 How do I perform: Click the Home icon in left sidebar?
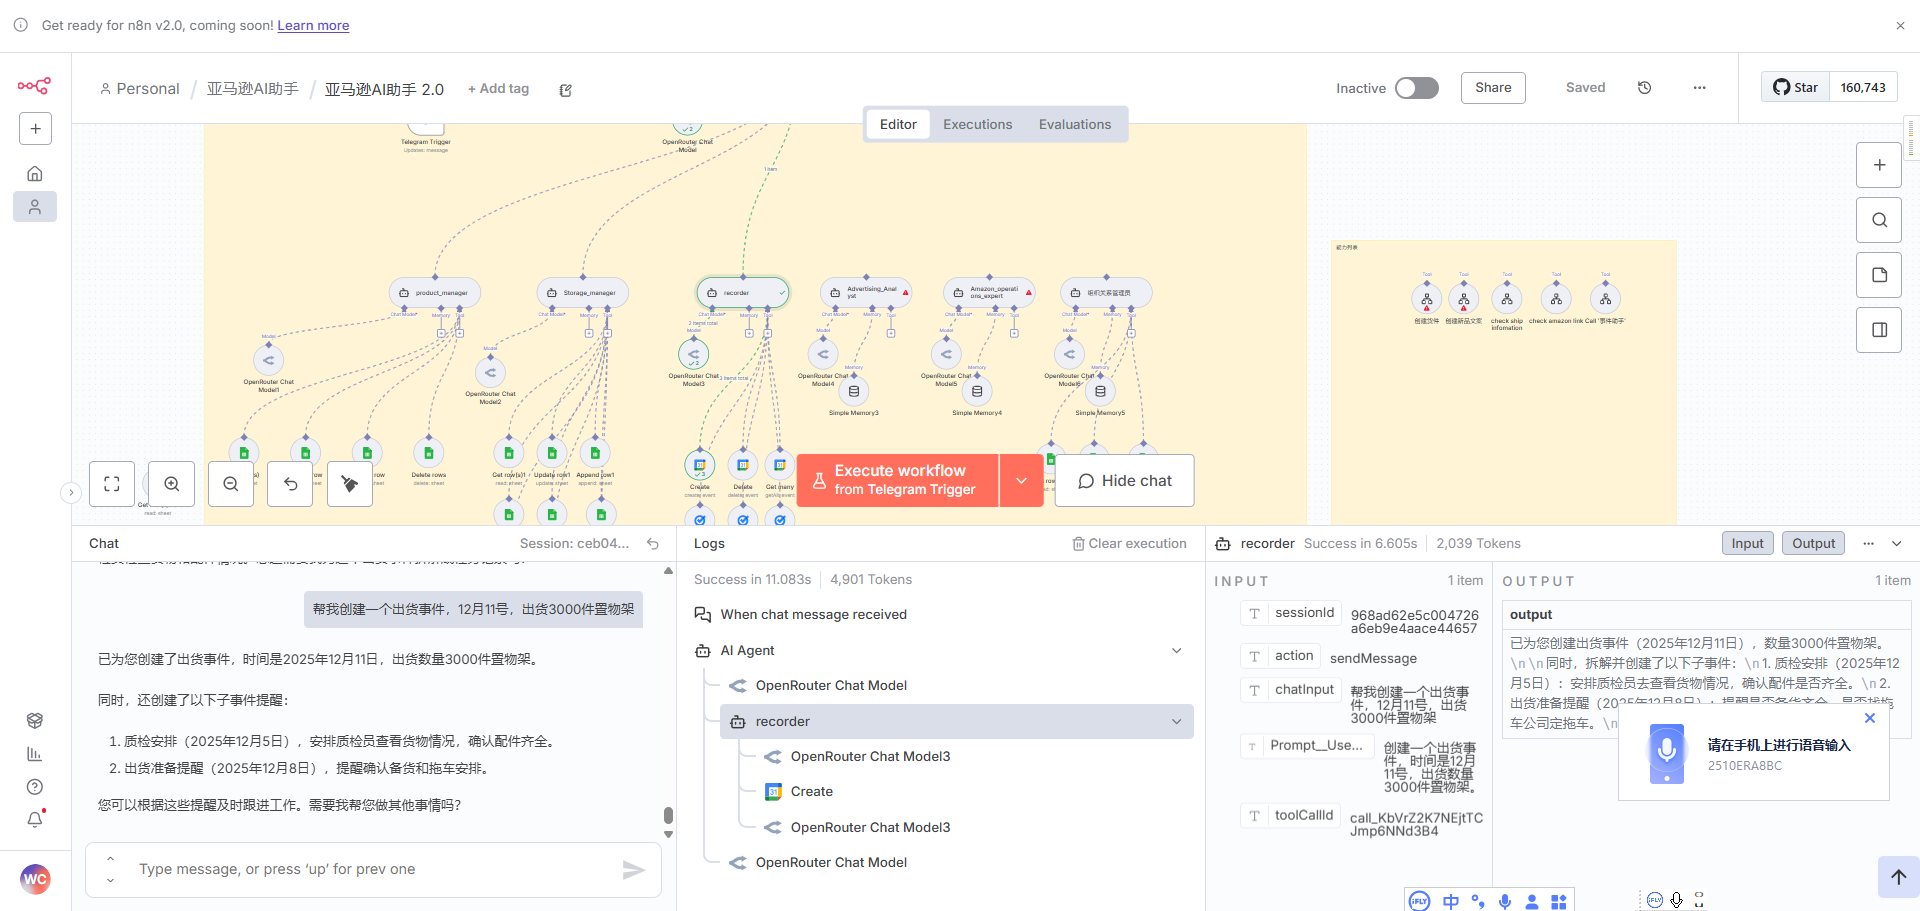tap(35, 174)
